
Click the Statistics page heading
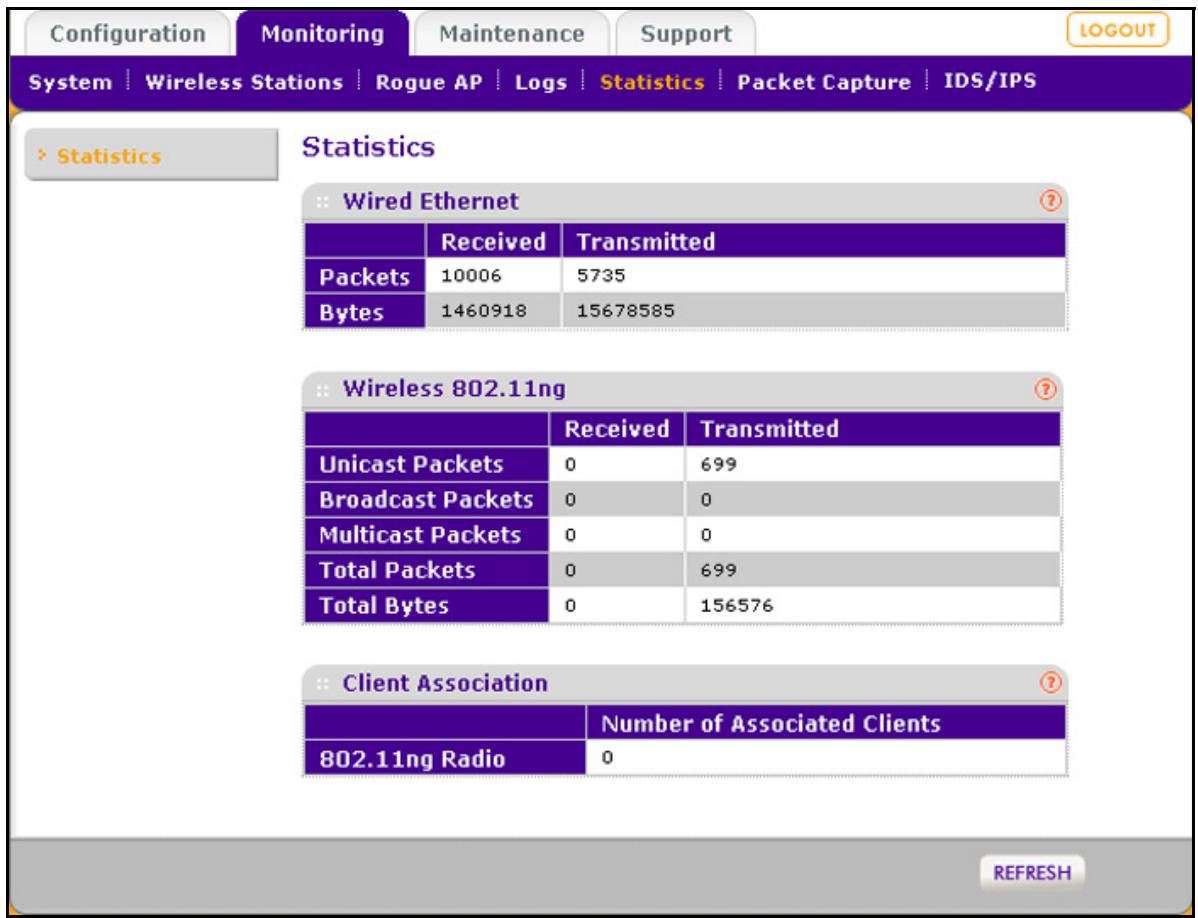pyautogui.click(x=368, y=147)
